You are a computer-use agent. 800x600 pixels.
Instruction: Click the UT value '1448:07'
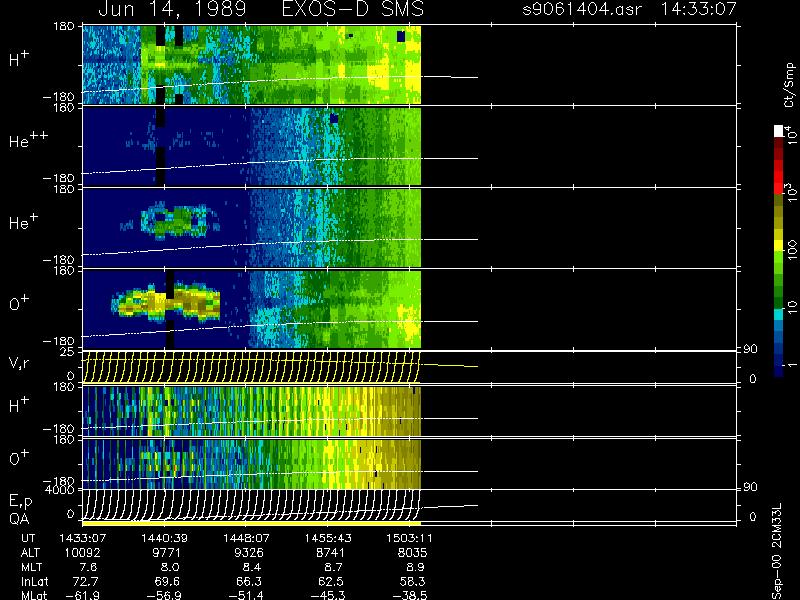coord(246,538)
